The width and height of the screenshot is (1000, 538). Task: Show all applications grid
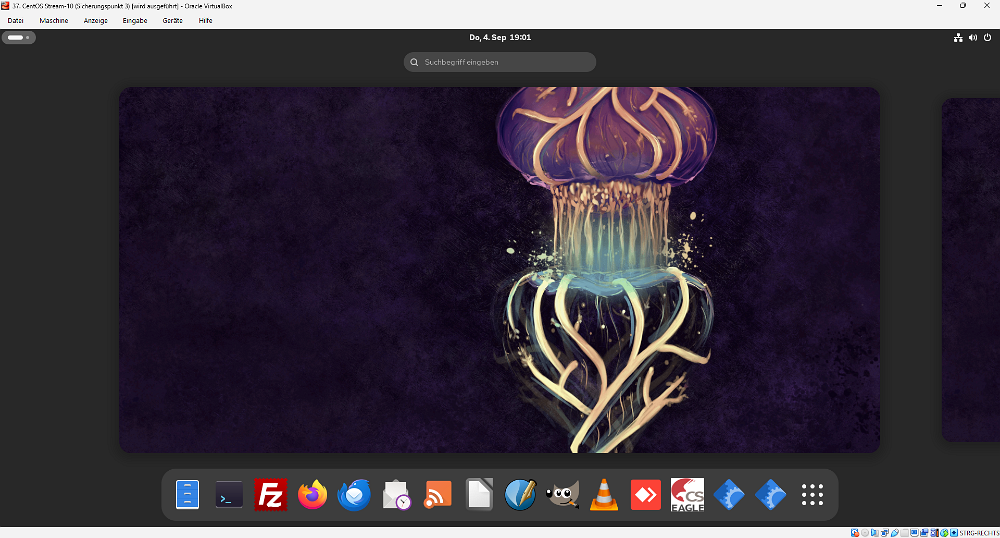pos(812,495)
